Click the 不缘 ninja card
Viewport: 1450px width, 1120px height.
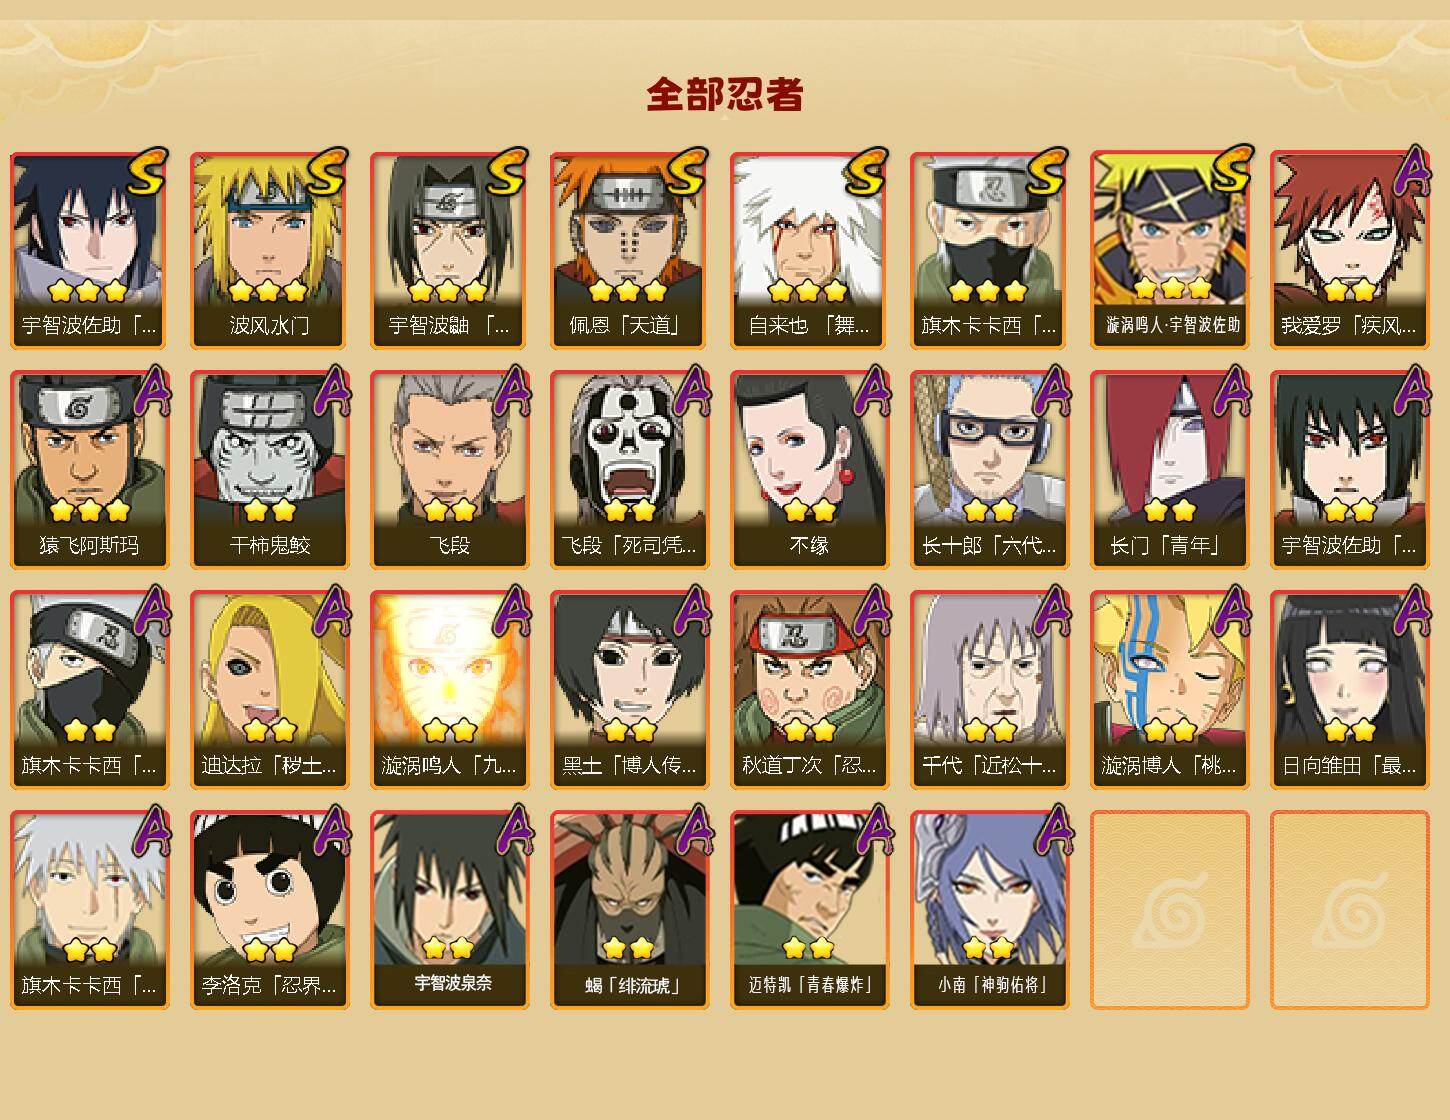809,470
